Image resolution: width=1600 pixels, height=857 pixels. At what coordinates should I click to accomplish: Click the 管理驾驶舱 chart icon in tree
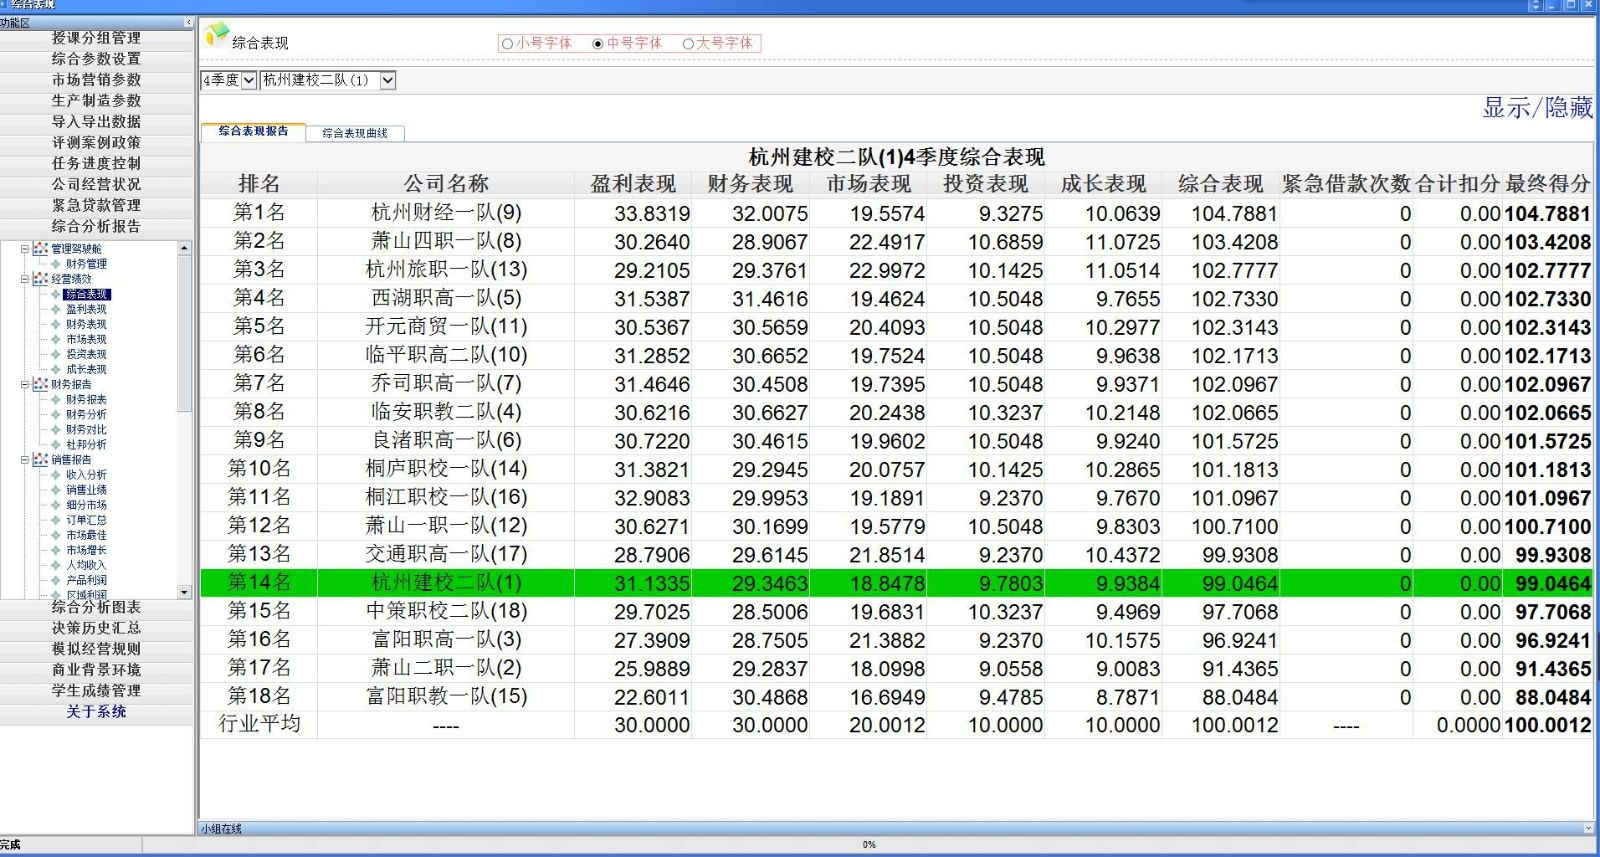click(x=40, y=249)
